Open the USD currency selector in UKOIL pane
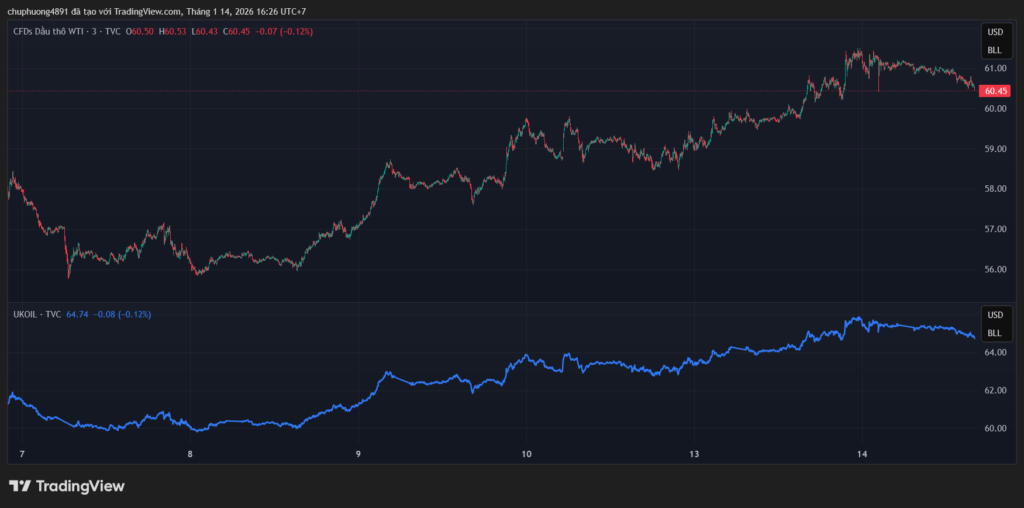This screenshot has height=508, width=1024. coord(994,315)
